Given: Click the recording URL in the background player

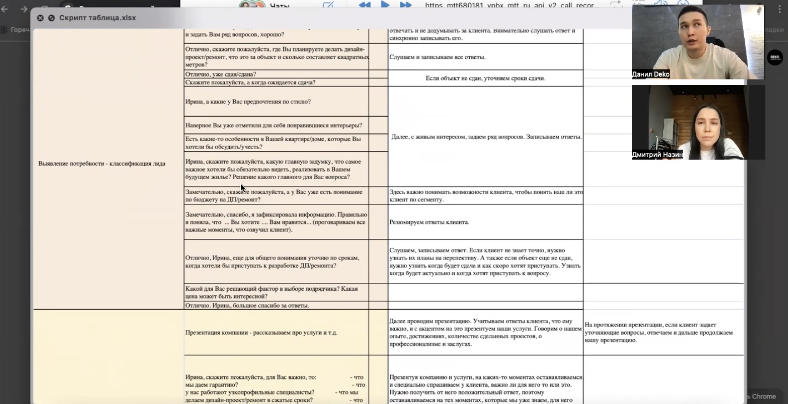Looking at the screenshot, I should [510, 5].
